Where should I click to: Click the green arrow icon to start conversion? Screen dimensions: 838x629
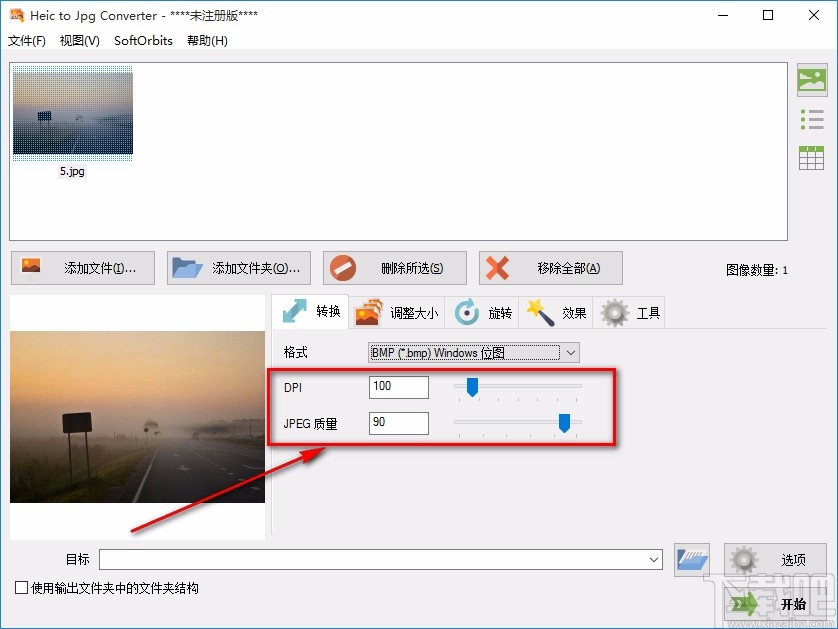(745, 603)
